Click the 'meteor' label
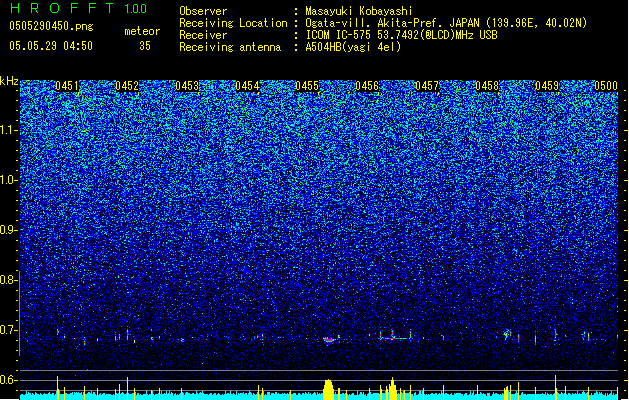This screenshot has height=400, width=629. (142, 31)
